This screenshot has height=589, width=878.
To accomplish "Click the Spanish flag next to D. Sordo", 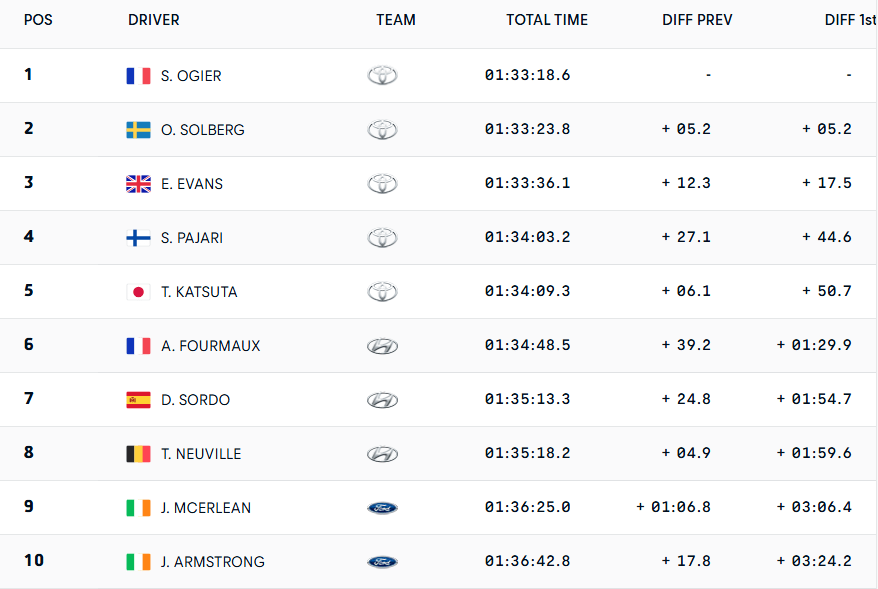I will coord(138,400).
